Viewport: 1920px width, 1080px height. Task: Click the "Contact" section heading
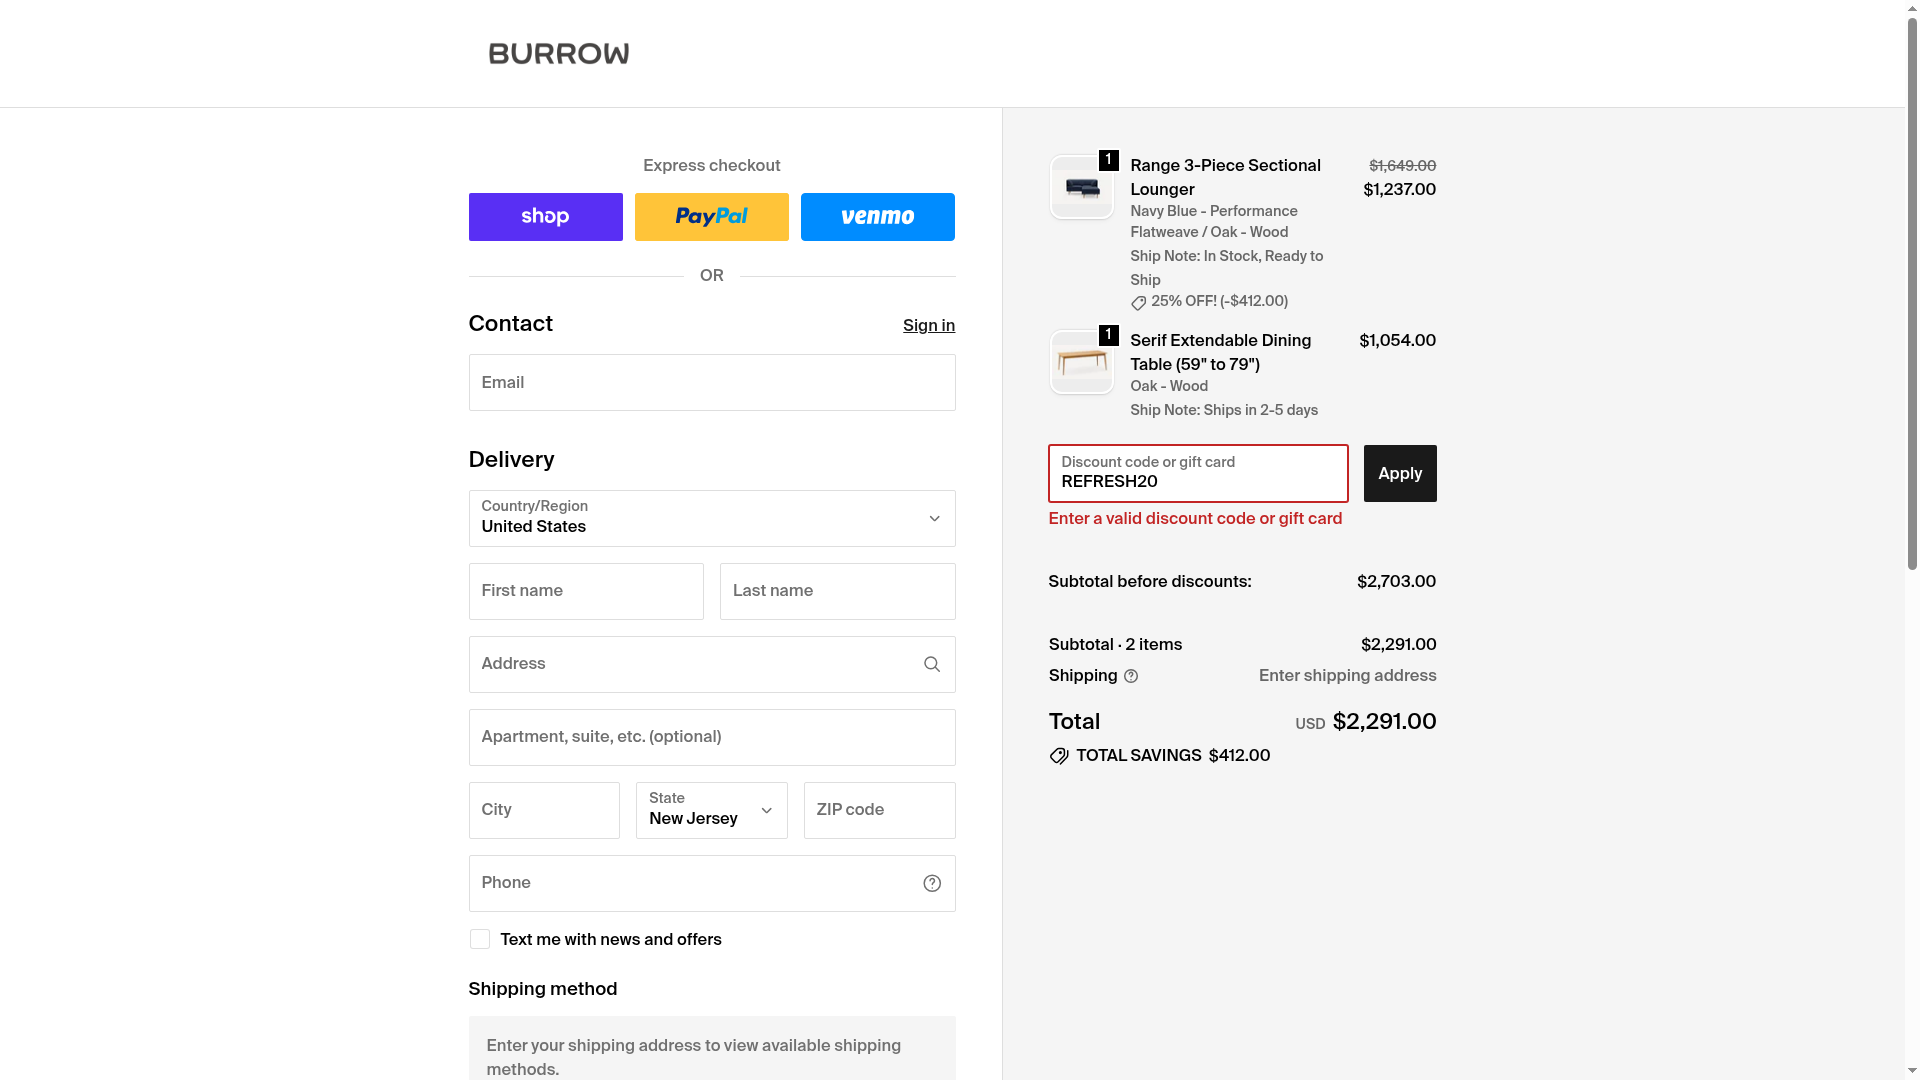pyautogui.click(x=511, y=324)
